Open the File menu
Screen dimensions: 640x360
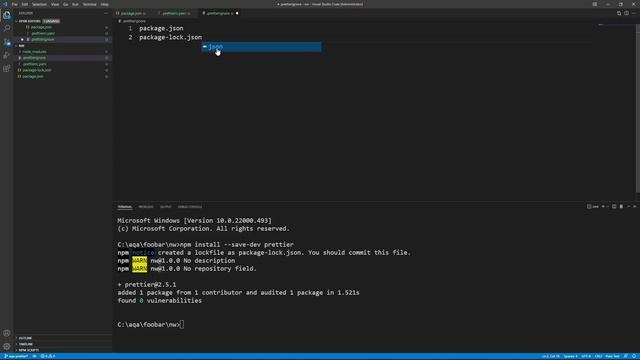click(15, 4)
